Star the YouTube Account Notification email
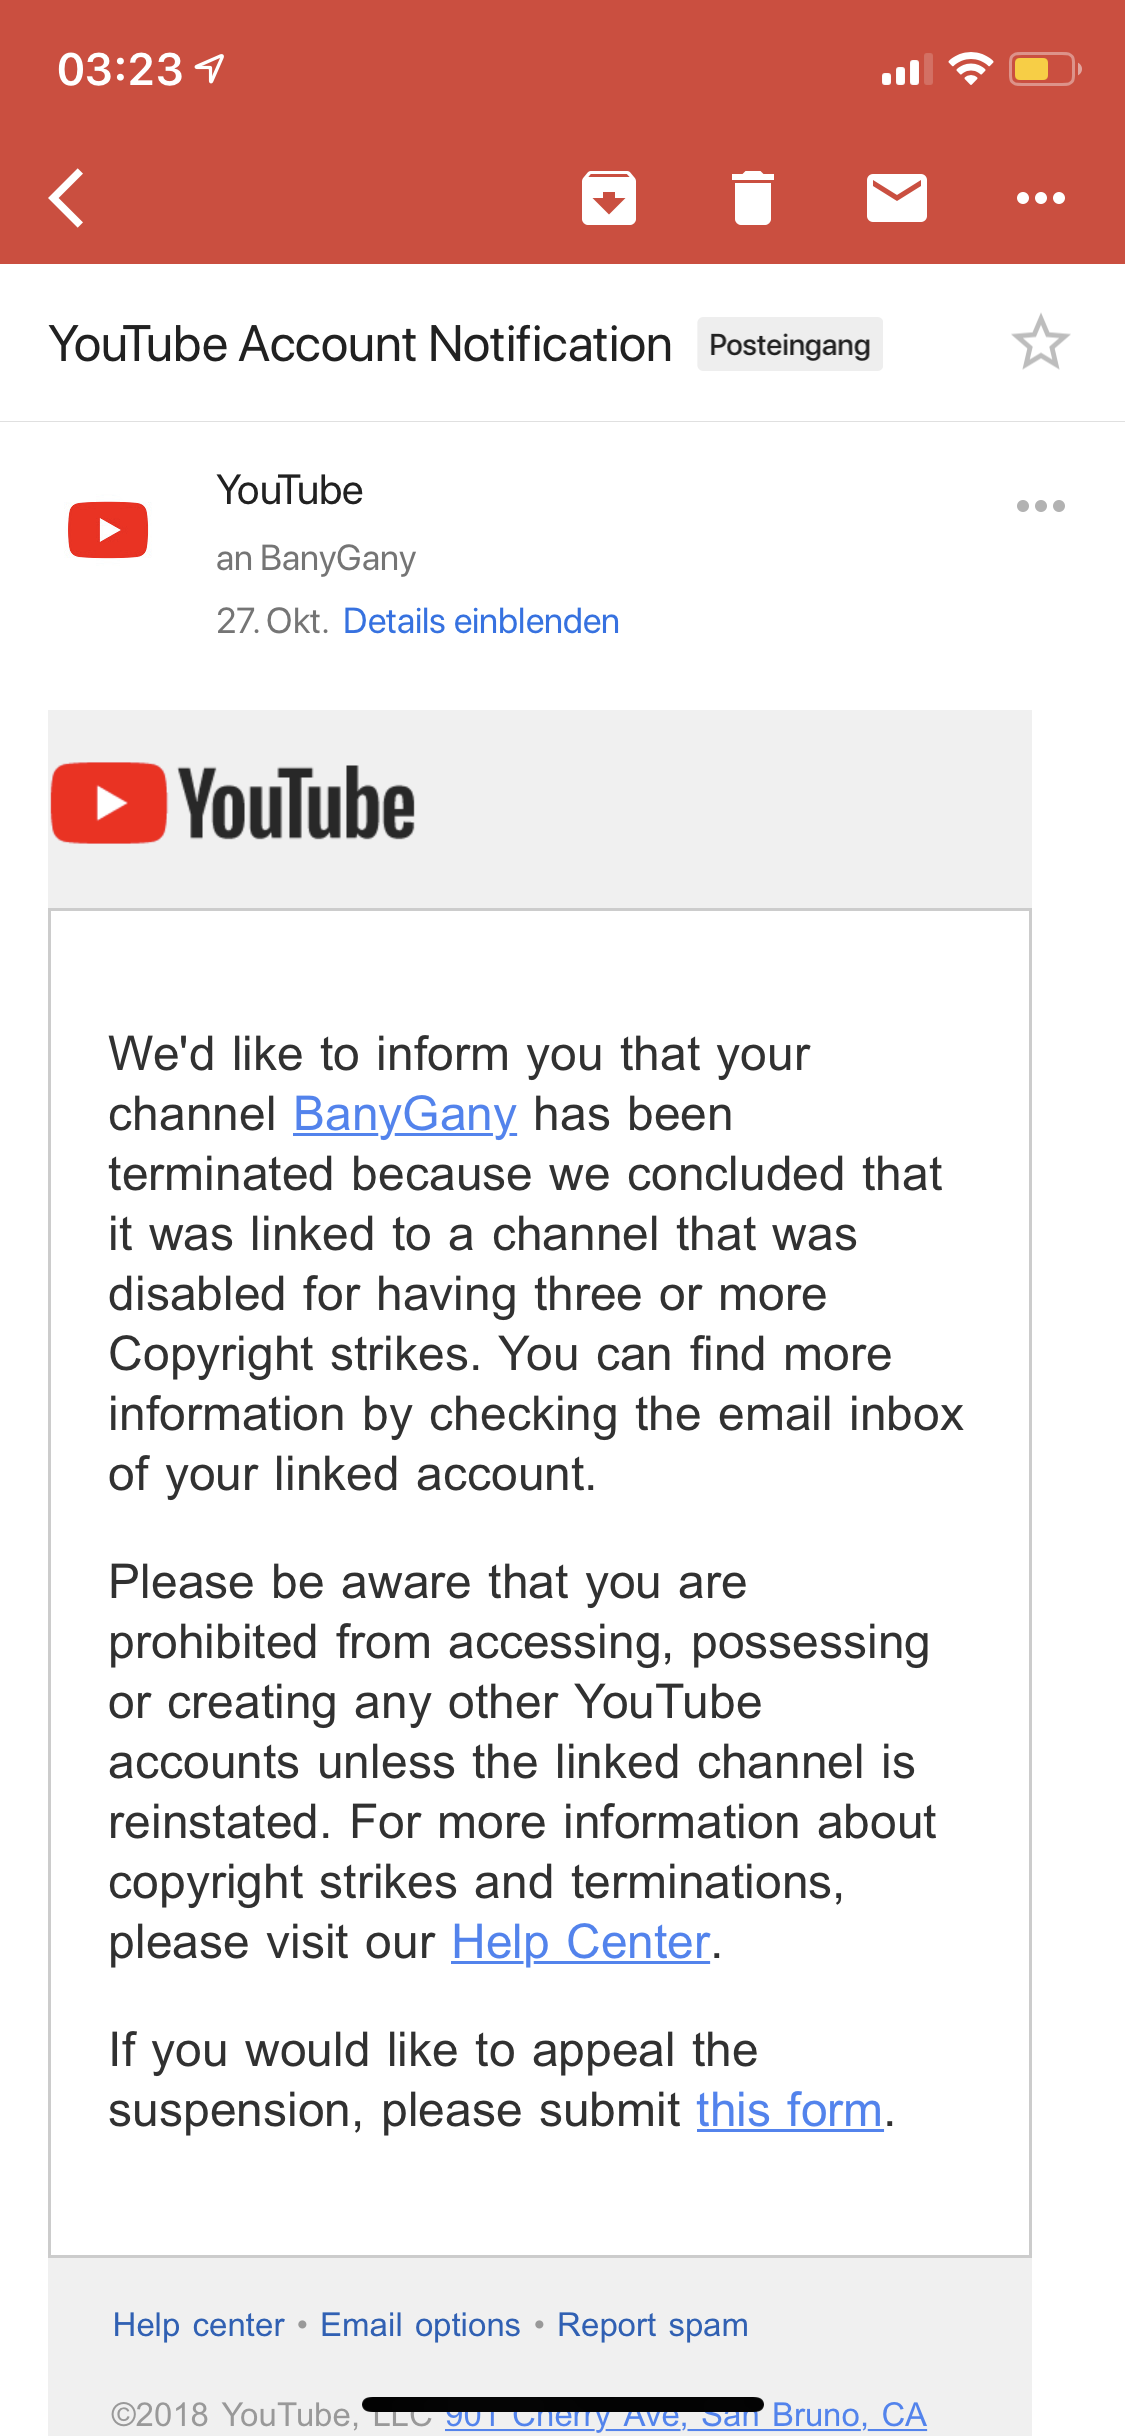This screenshot has height=2436, width=1125. point(1040,343)
